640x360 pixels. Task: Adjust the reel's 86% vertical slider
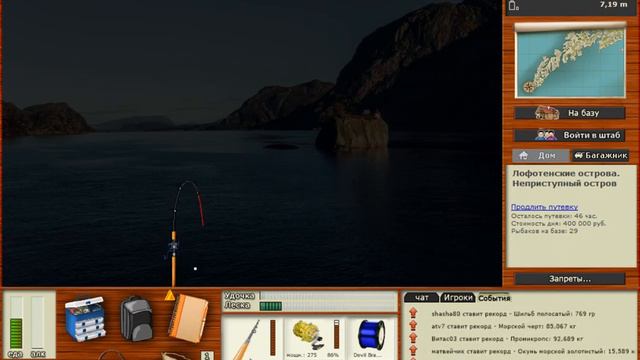click(x=336, y=334)
